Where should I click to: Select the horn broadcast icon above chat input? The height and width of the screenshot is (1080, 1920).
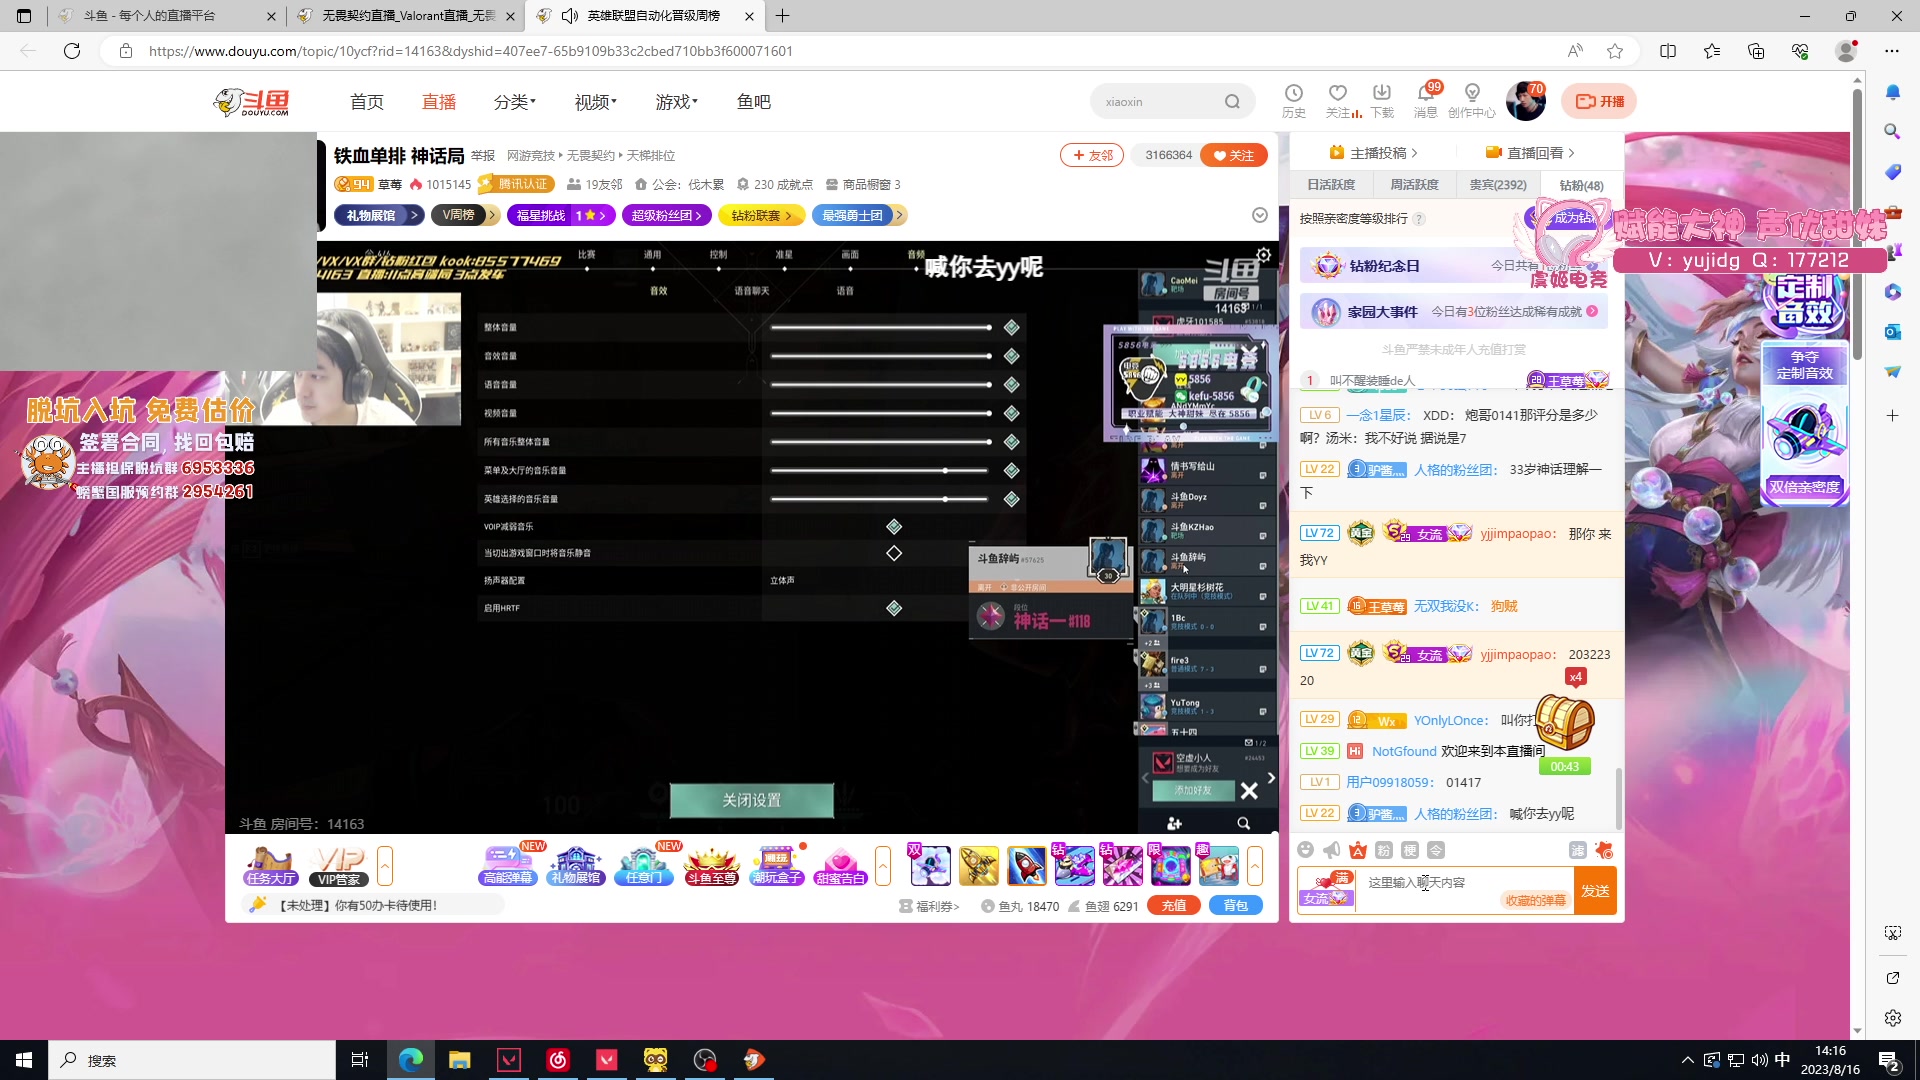tap(1331, 849)
